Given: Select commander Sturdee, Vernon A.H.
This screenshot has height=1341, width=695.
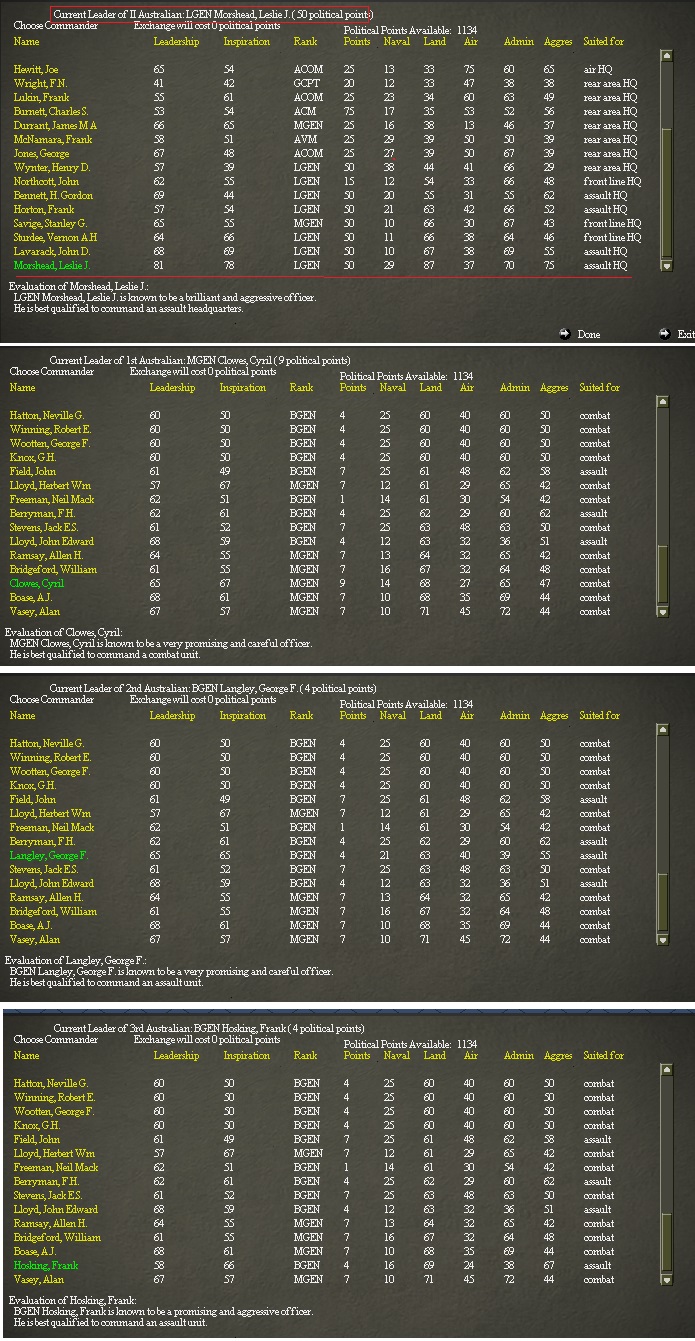Looking at the screenshot, I should coord(57,238).
